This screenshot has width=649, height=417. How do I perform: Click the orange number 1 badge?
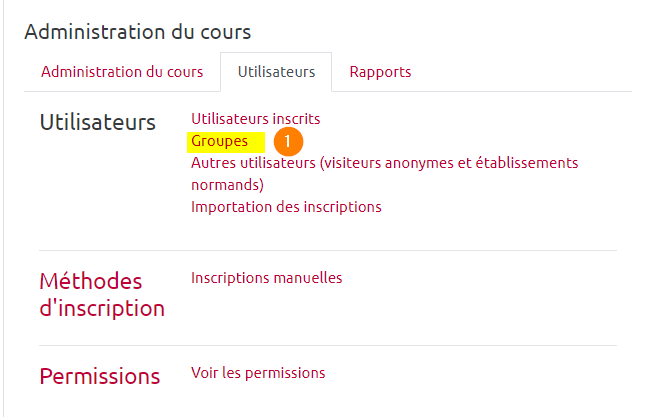pos(288,142)
